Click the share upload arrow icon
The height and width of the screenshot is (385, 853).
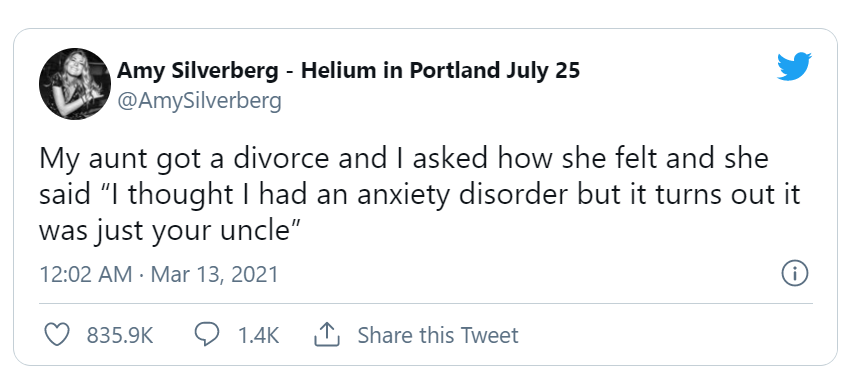(x=327, y=334)
